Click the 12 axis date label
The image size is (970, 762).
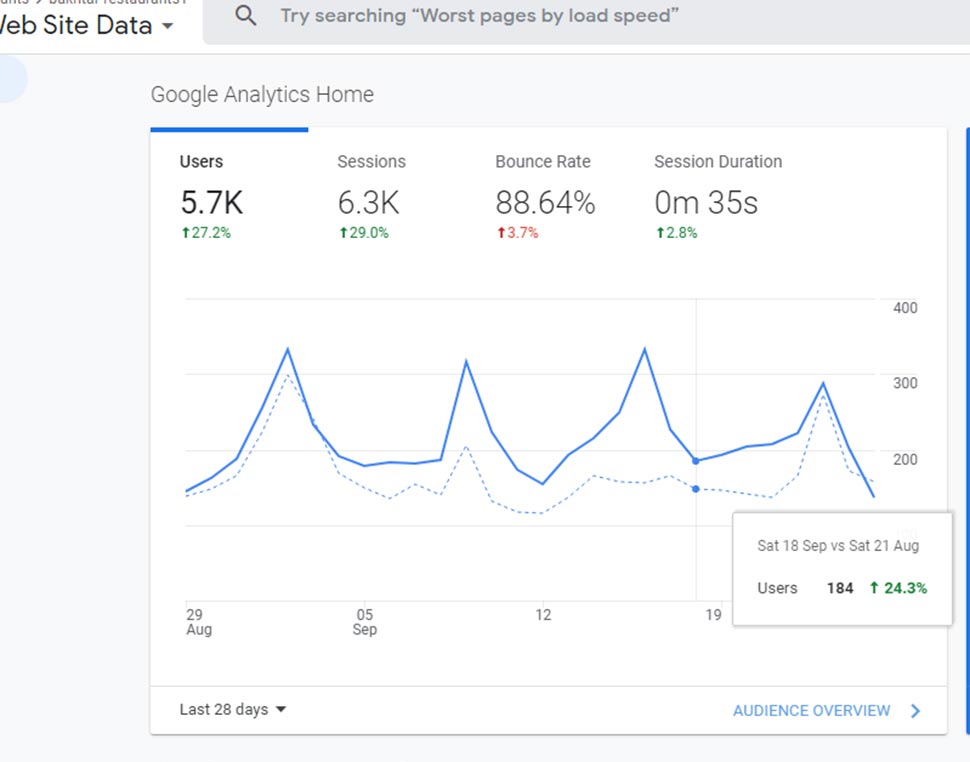[x=543, y=615]
